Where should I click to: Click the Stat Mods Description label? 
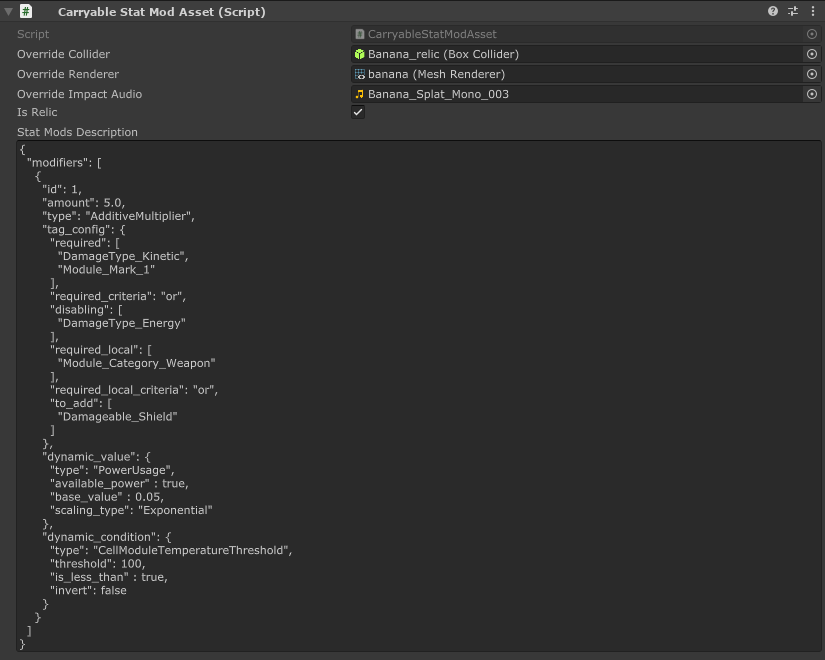pos(77,132)
